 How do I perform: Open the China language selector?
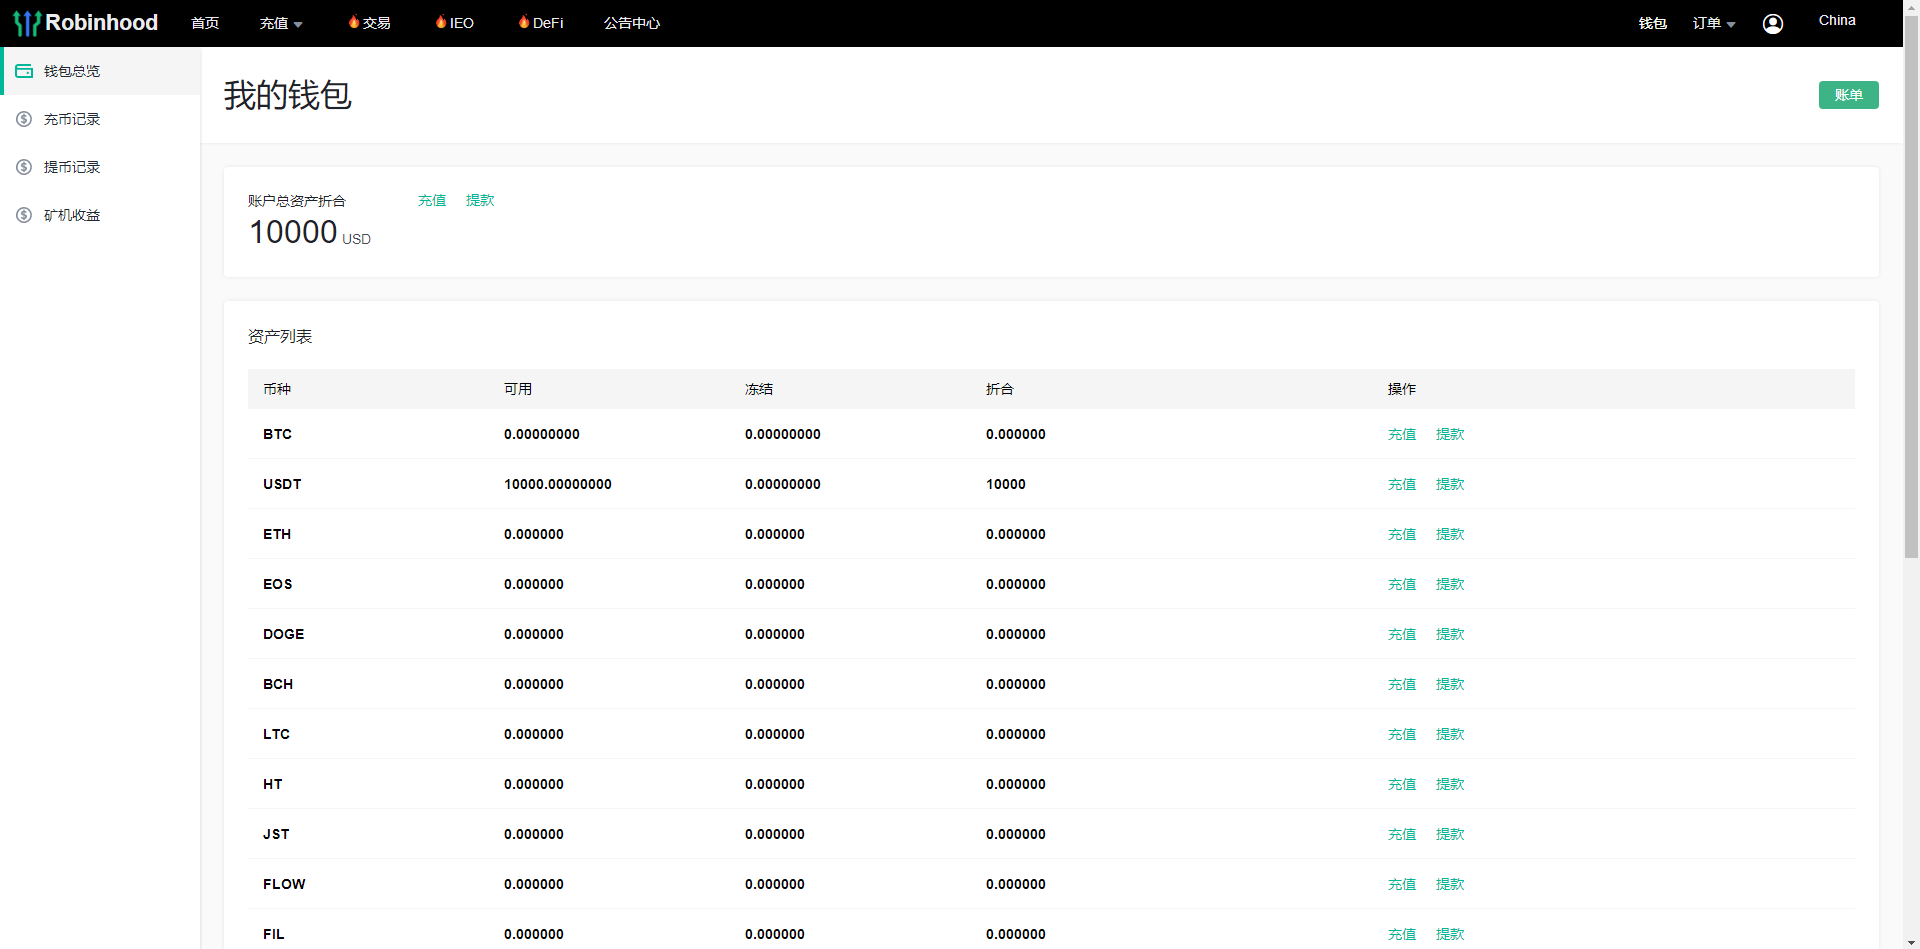point(1836,20)
